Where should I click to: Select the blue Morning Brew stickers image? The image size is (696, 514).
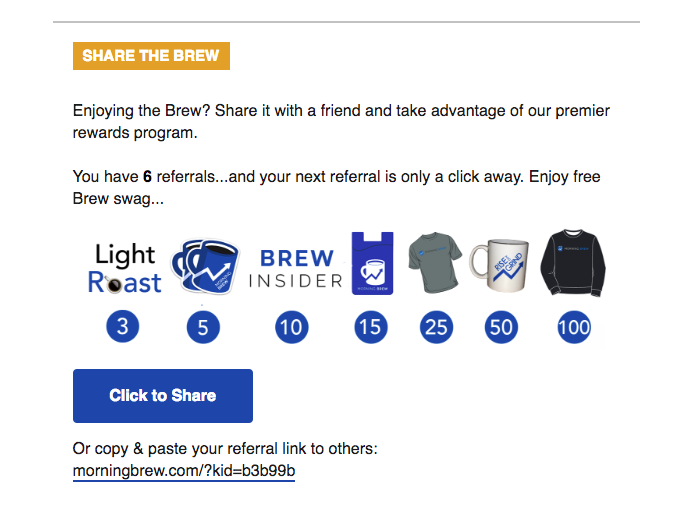[205, 266]
